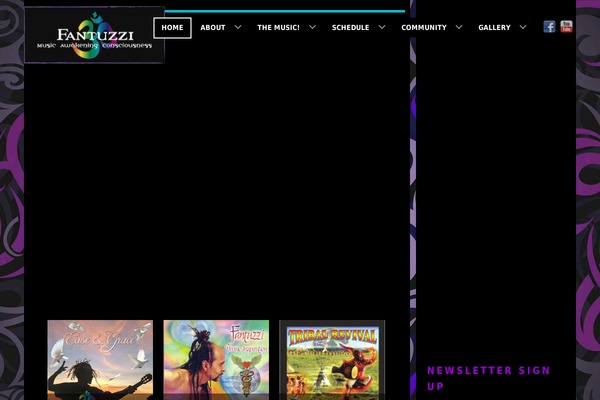Screen dimensions: 600x400
Task: Open the YouTube channel icon
Action: tap(566, 27)
